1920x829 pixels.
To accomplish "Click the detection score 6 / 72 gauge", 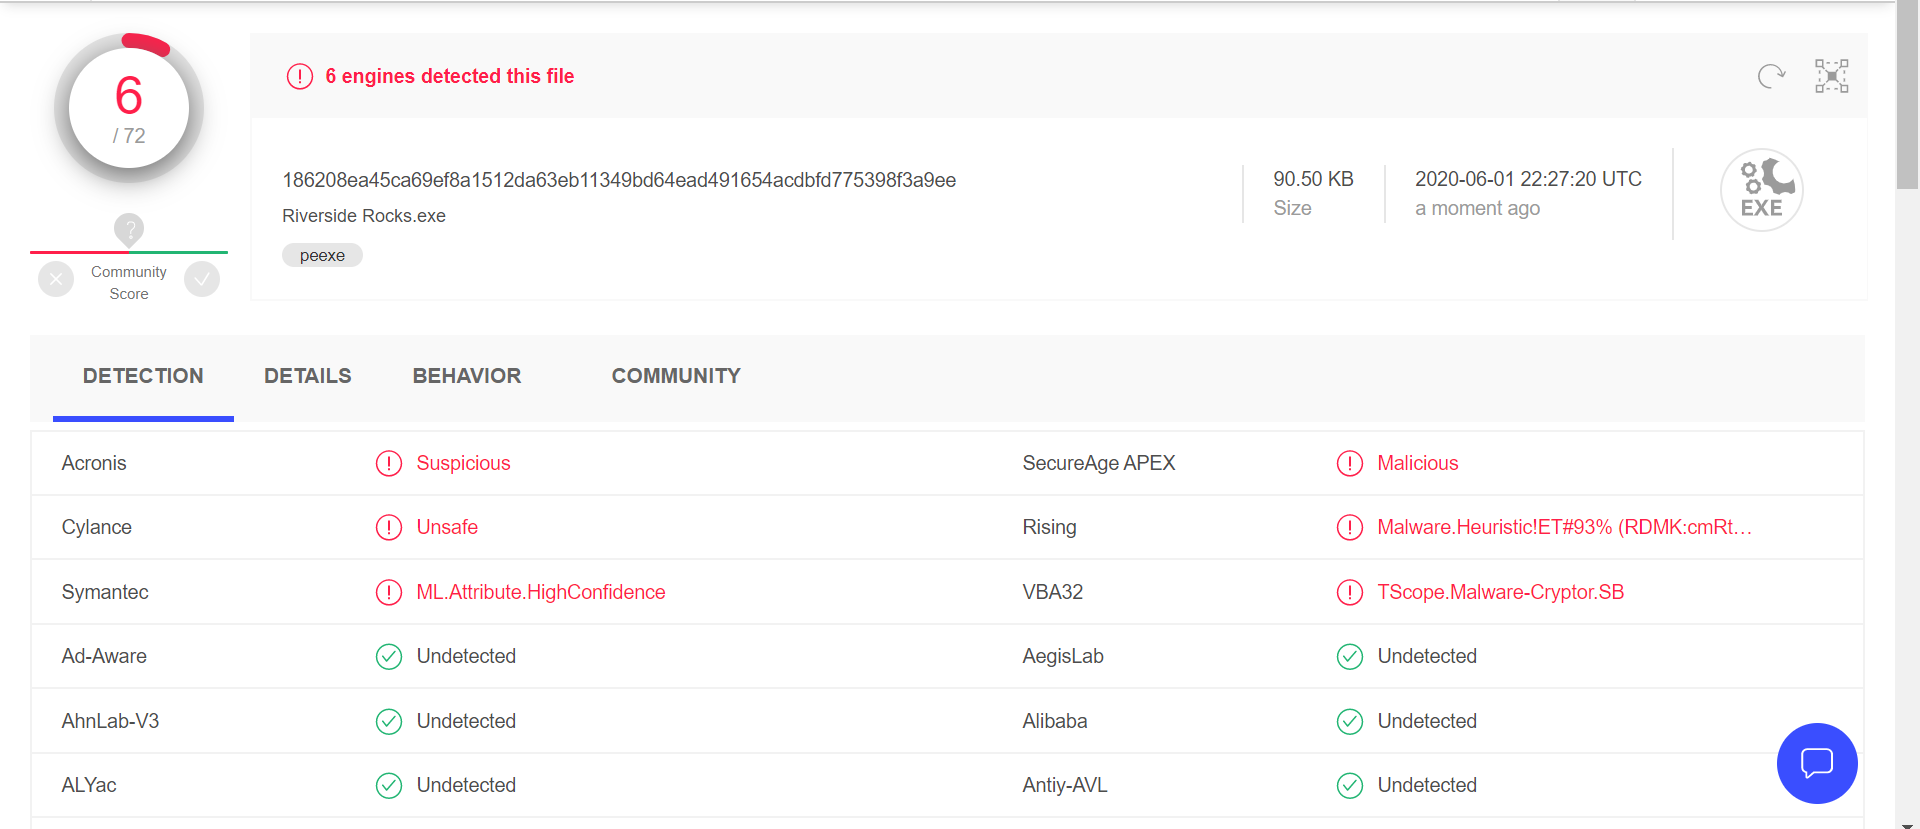I will tap(129, 108).
